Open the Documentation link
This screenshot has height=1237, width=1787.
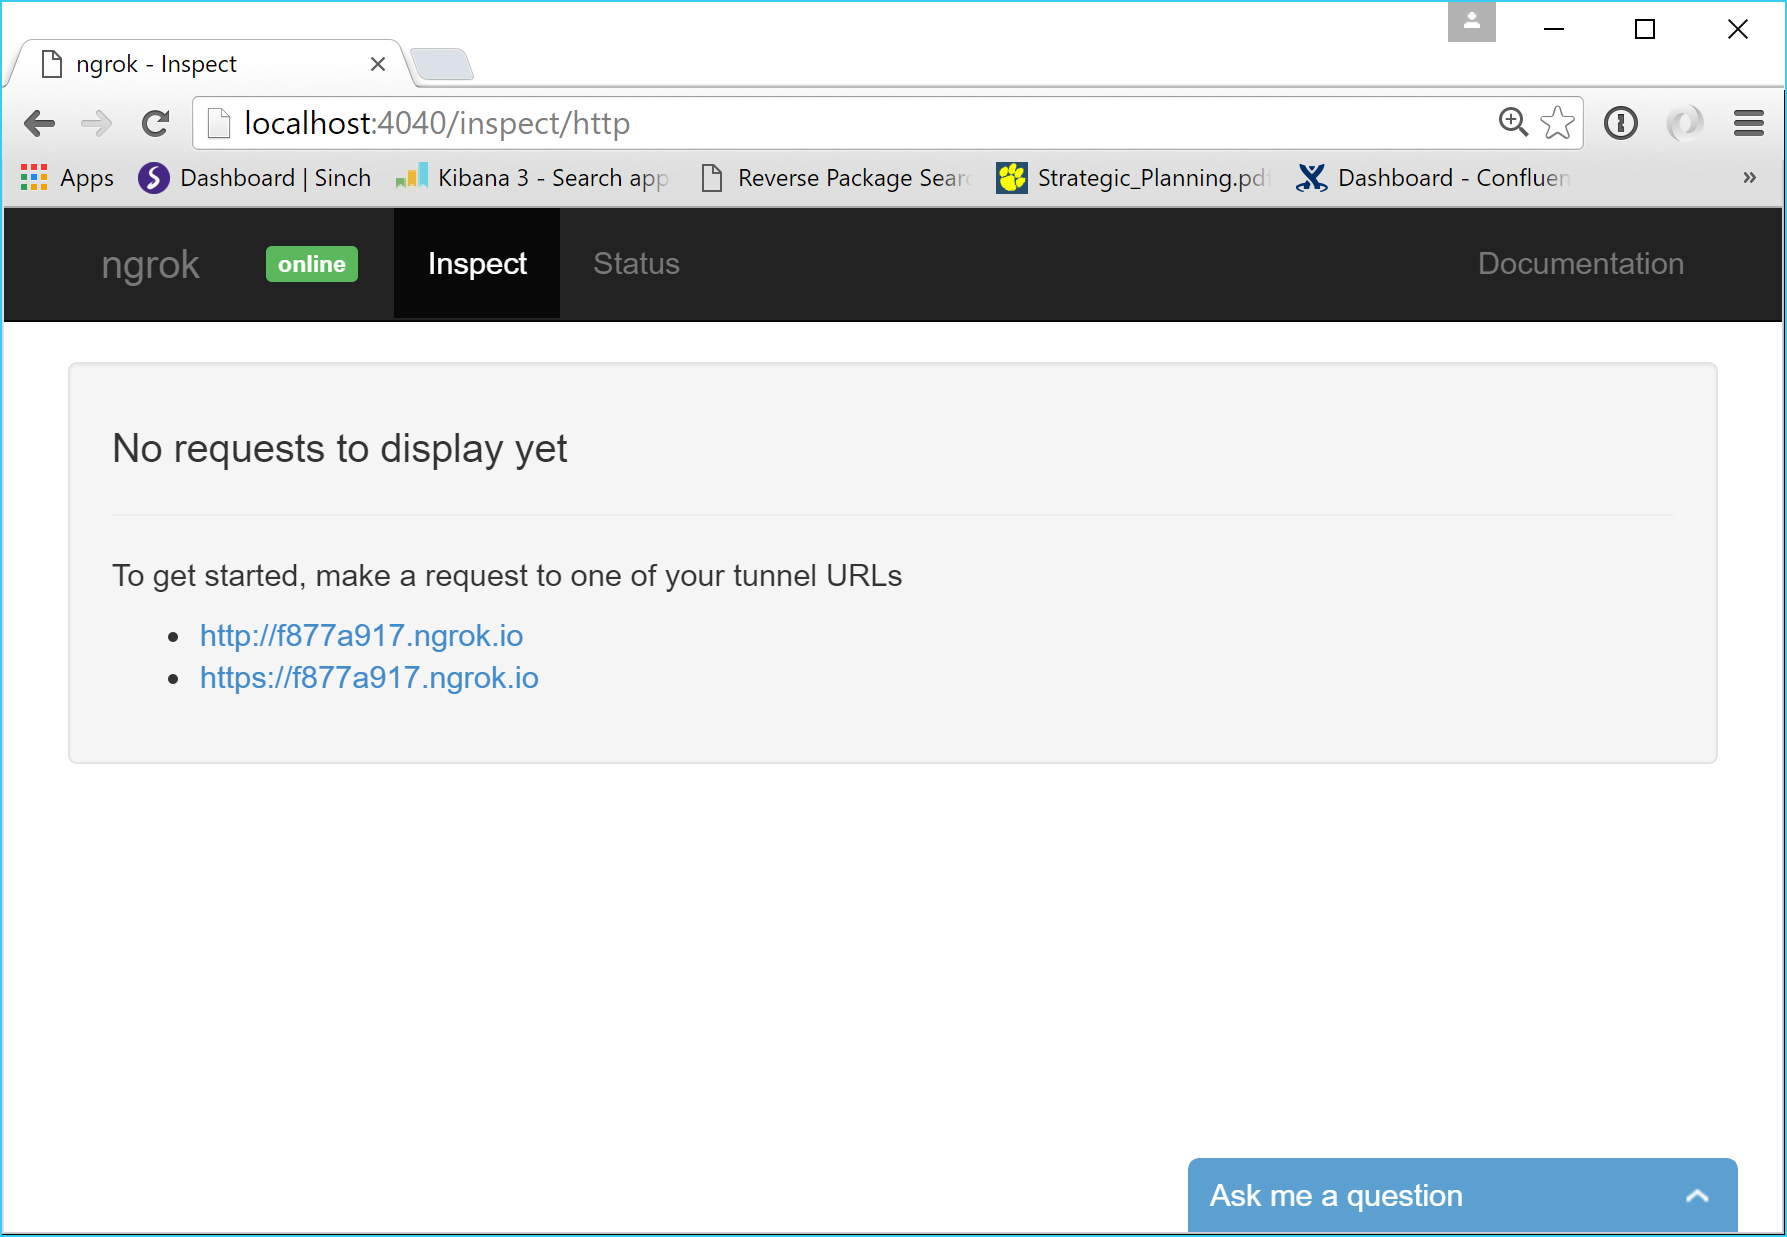[1580, 263]
